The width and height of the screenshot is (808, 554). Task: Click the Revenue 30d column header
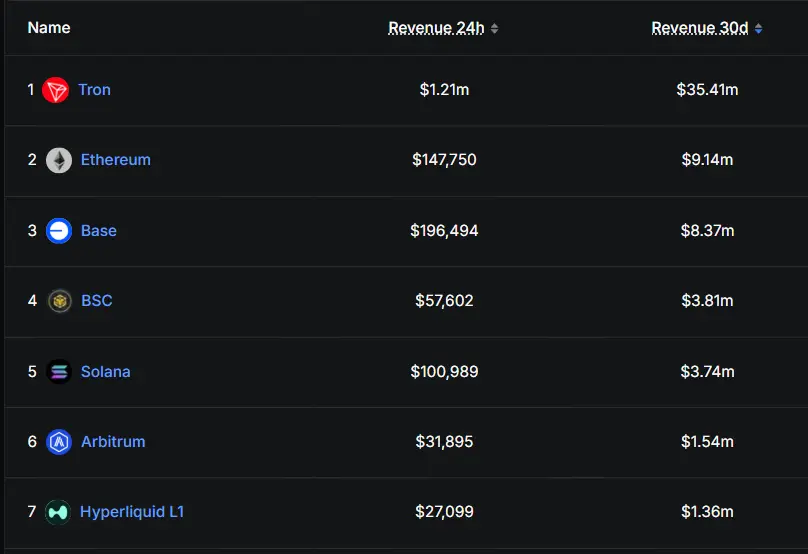click(699, 28)
